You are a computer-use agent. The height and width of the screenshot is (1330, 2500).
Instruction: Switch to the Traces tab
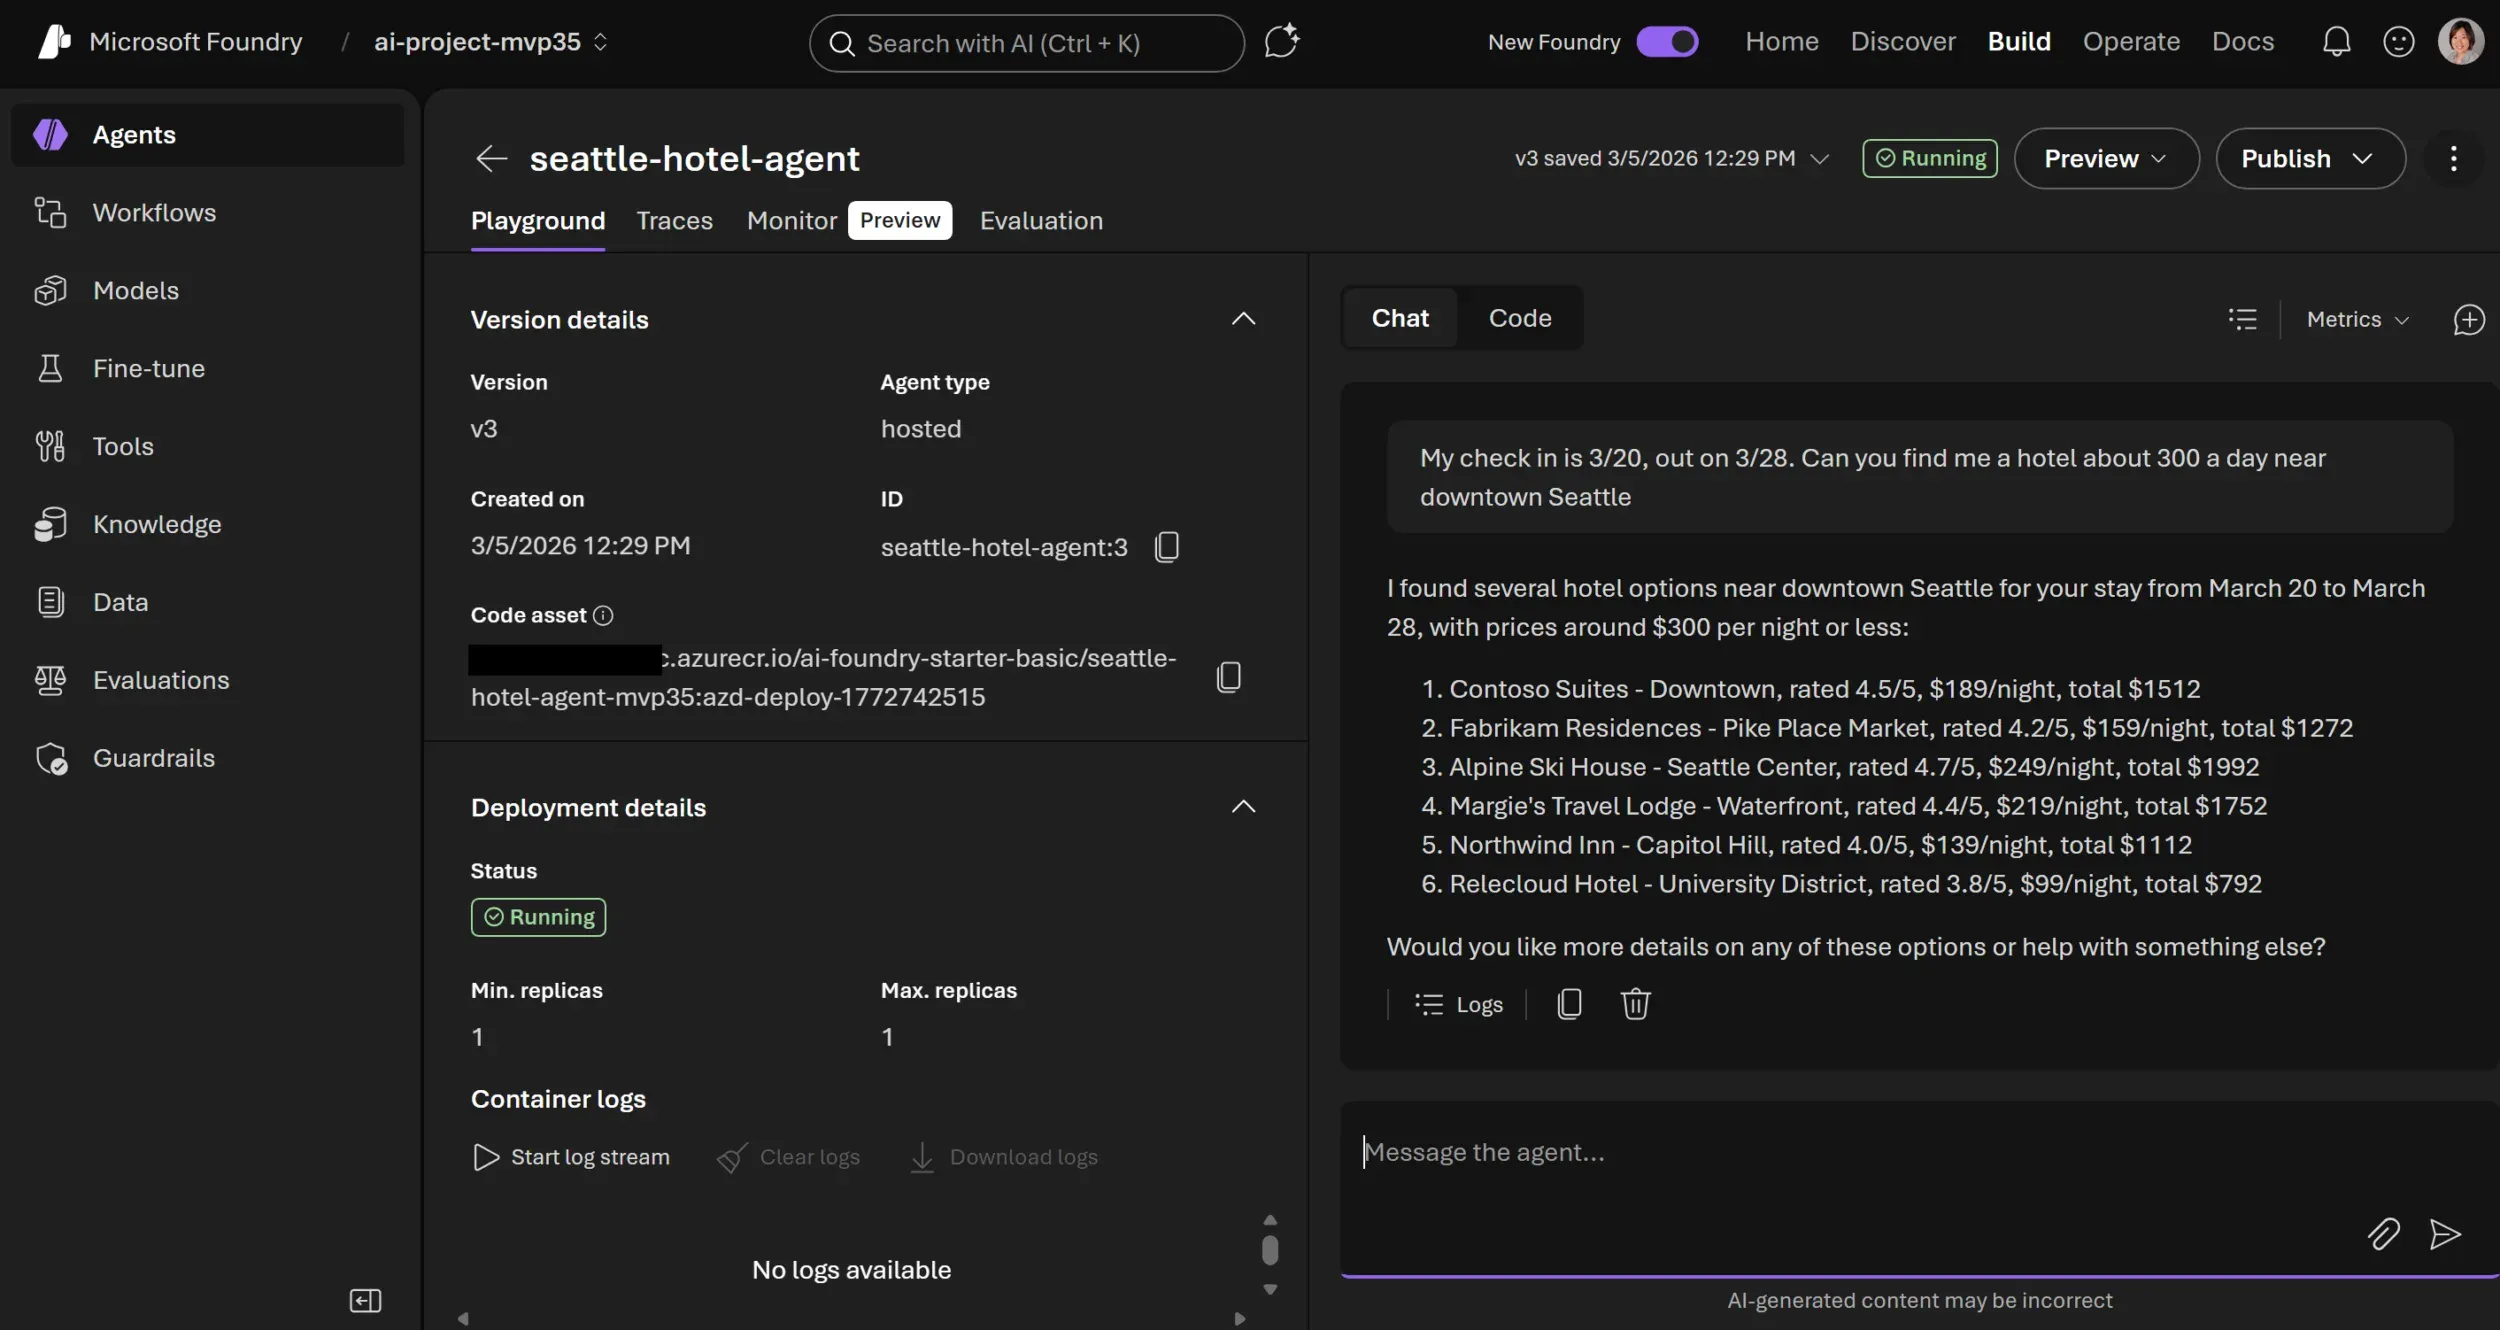point(674,221)
